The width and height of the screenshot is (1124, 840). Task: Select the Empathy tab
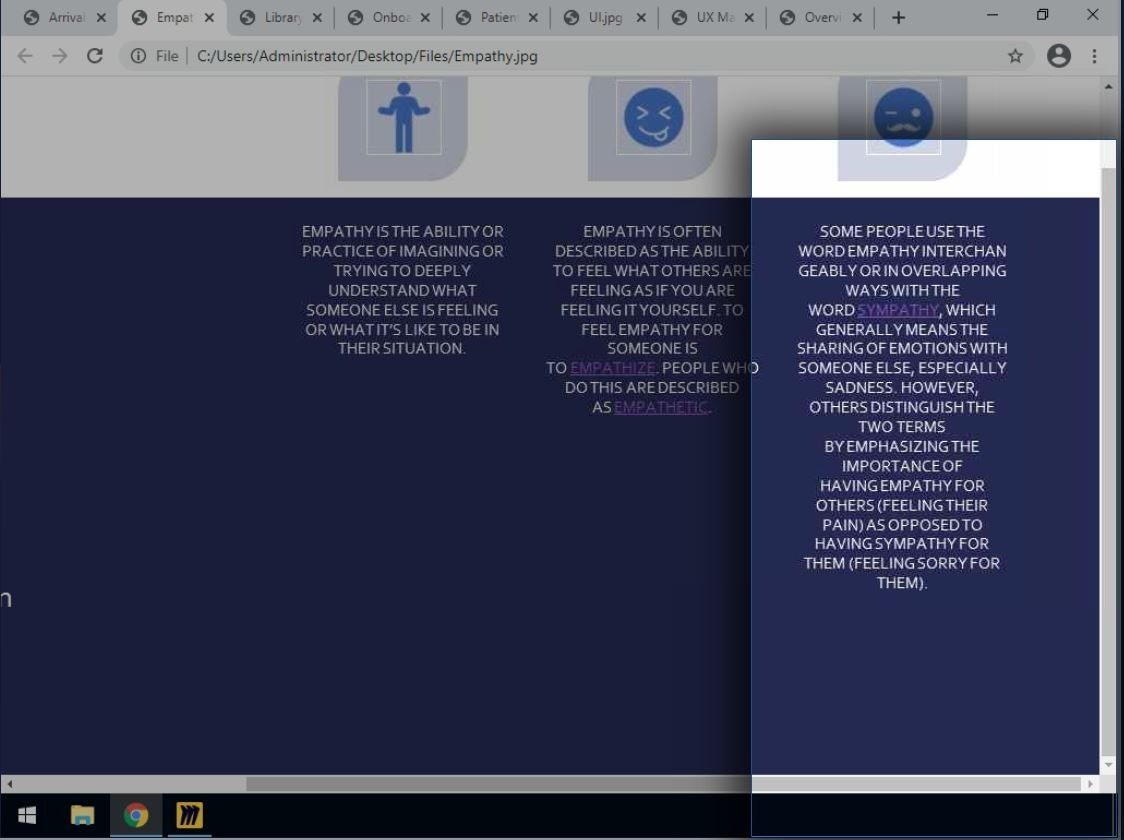174,18
